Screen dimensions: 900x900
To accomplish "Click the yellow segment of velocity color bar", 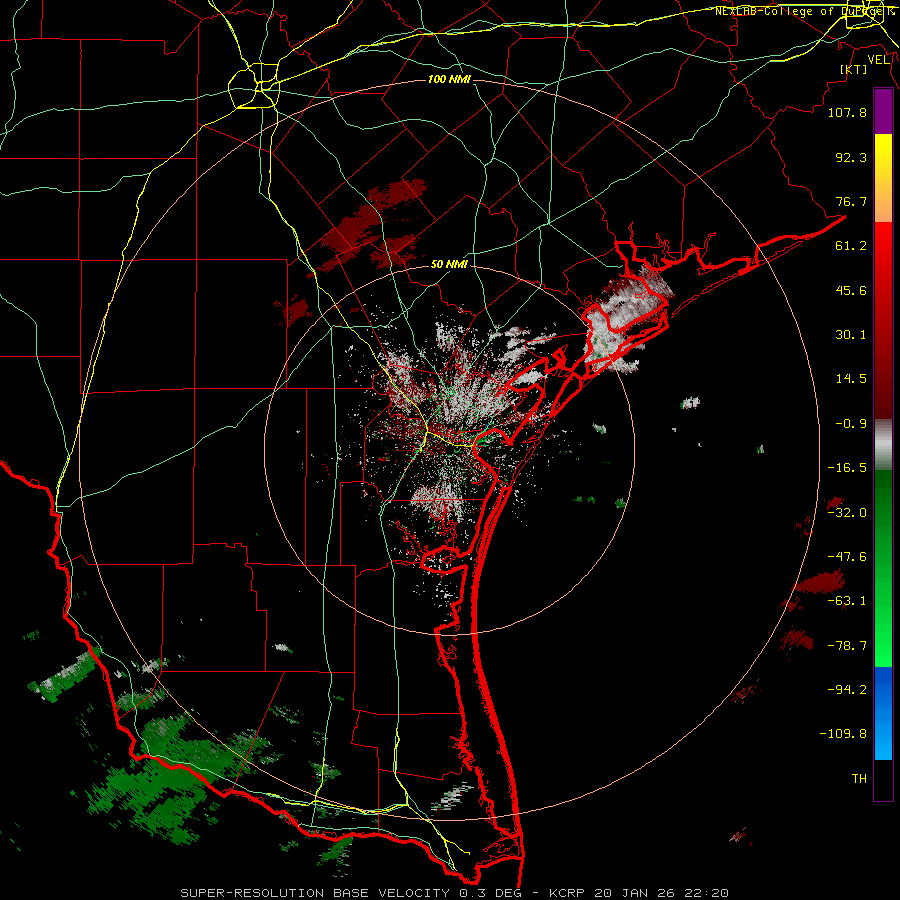I will 883,178.
